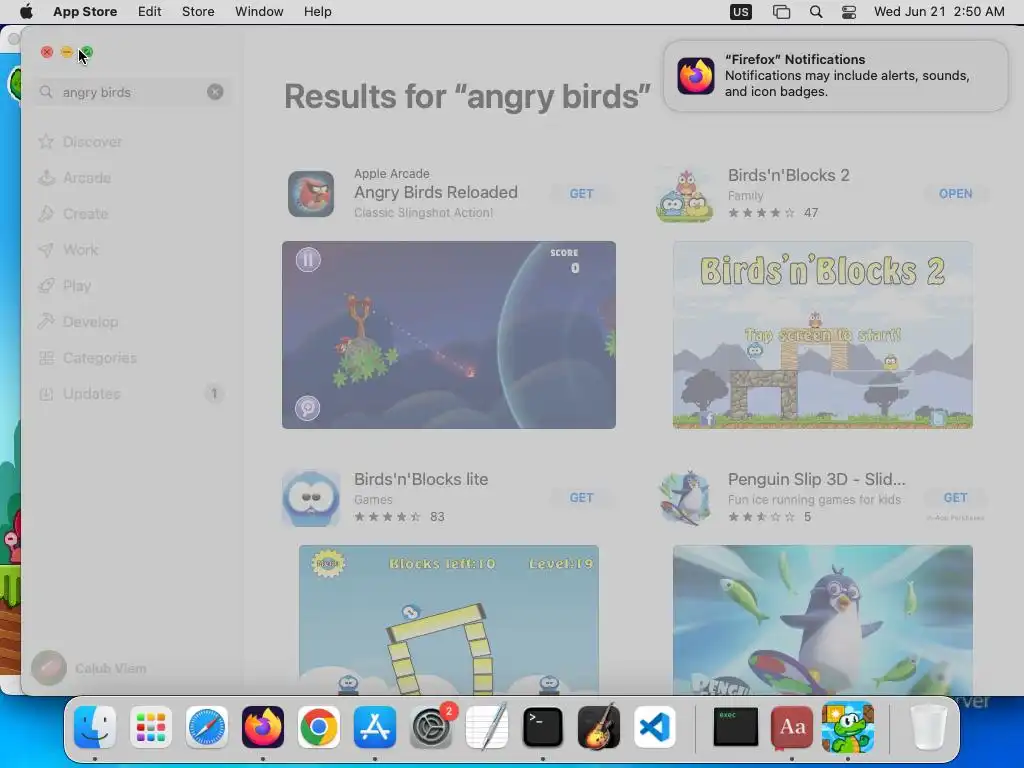Focus the angry birds search field

[131, 92]
